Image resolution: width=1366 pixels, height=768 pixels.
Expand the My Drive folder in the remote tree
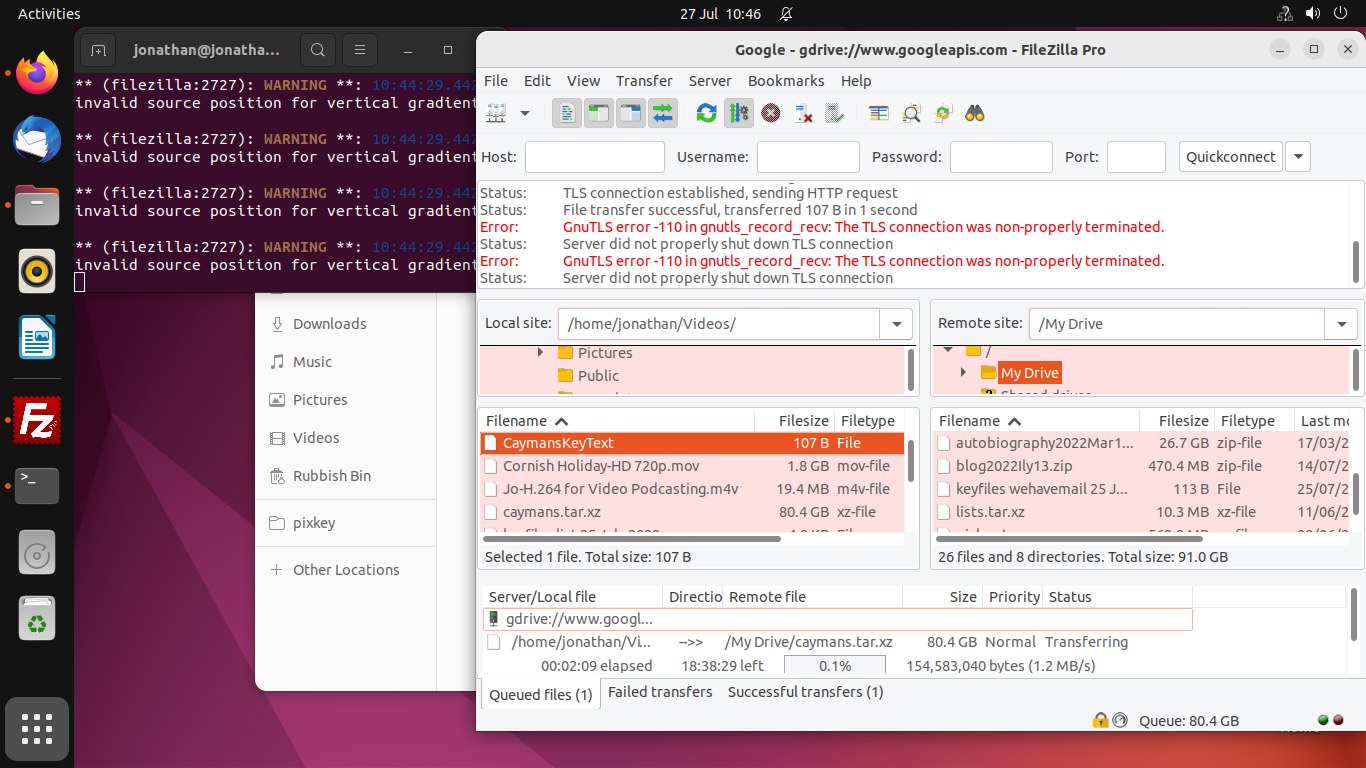[963, 373]
